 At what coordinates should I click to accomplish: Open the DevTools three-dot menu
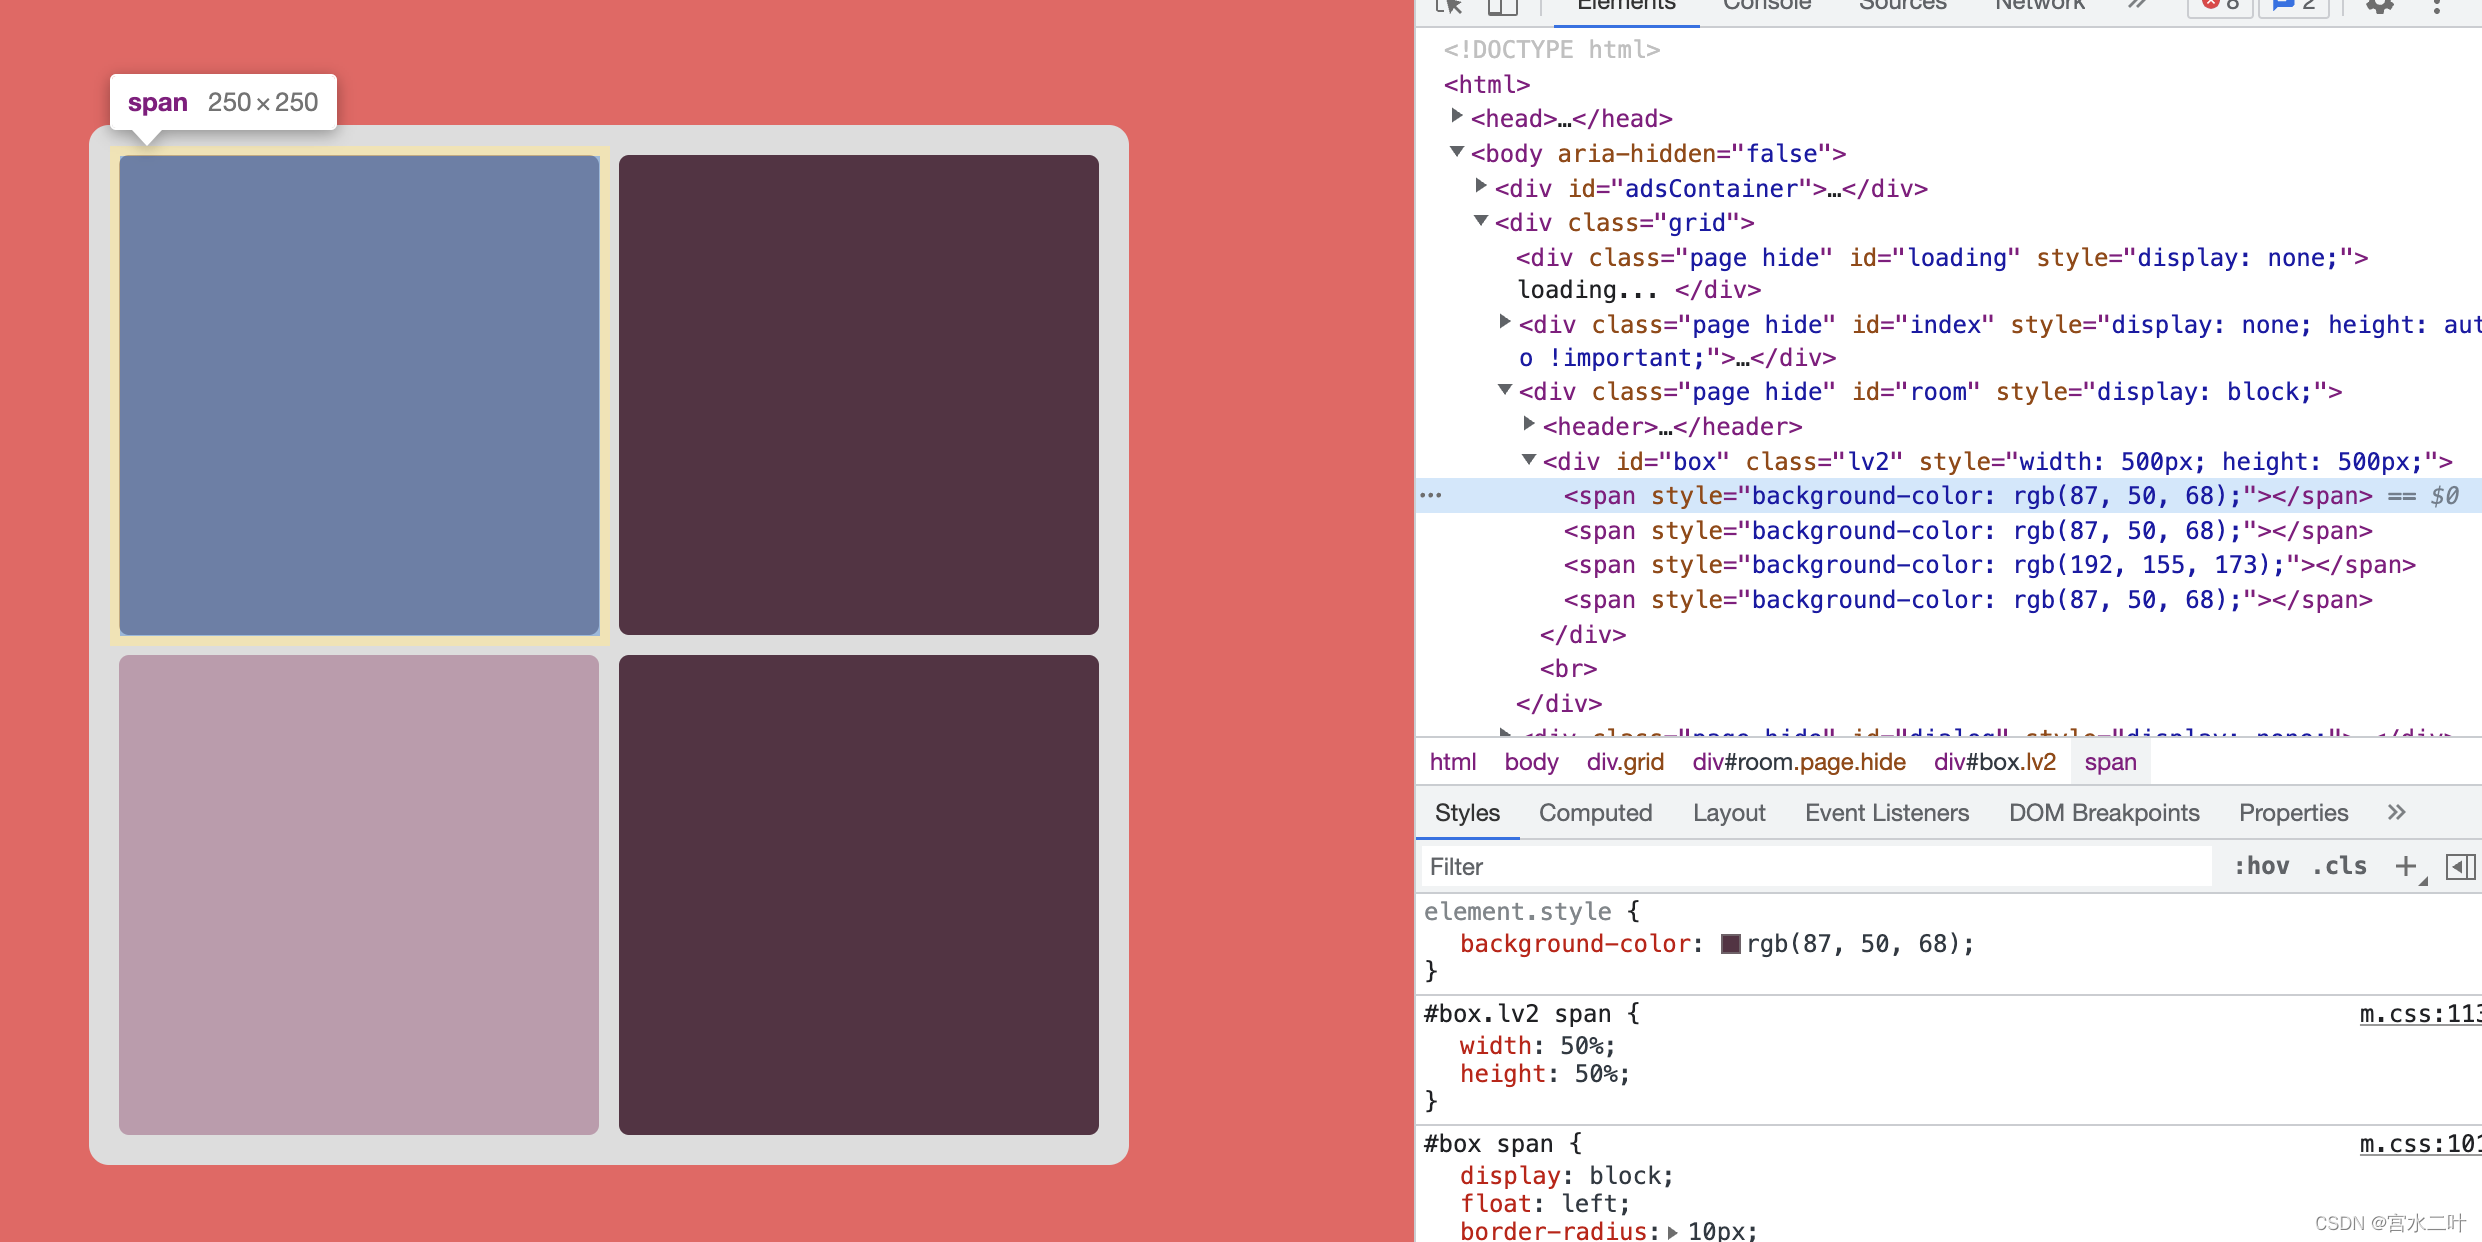click(2437, 6)
